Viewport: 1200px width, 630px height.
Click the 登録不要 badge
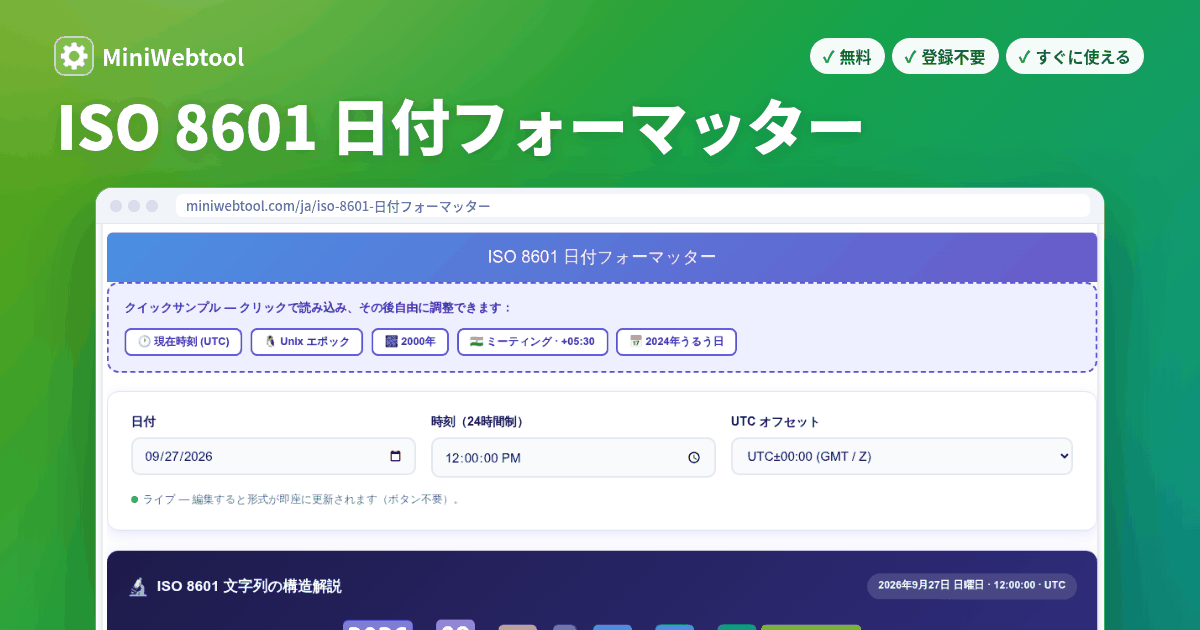click(x=945, y=57)
